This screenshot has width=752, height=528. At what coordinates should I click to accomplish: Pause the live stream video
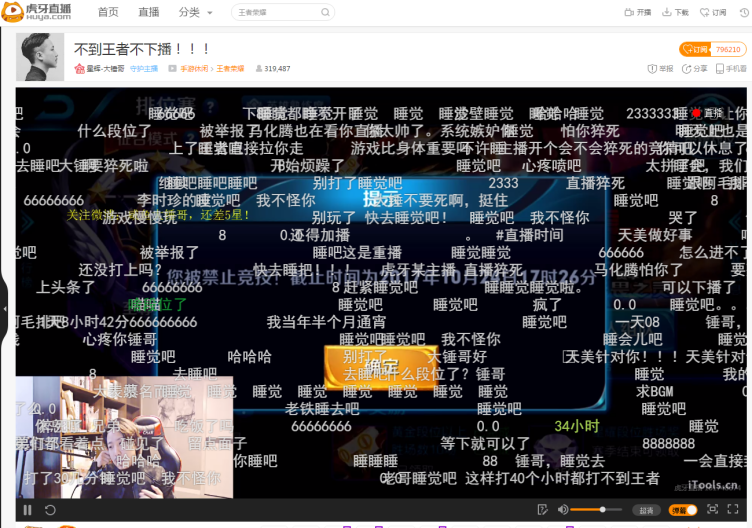[27, 510]
